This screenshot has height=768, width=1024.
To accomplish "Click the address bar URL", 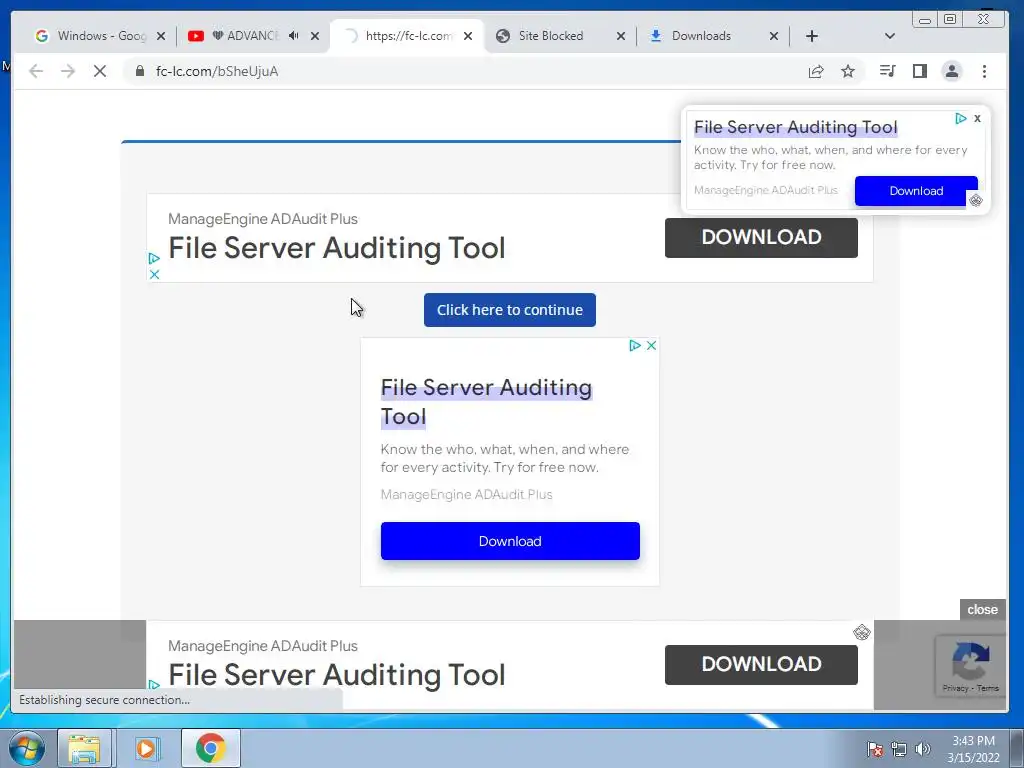I will point(217,71).
